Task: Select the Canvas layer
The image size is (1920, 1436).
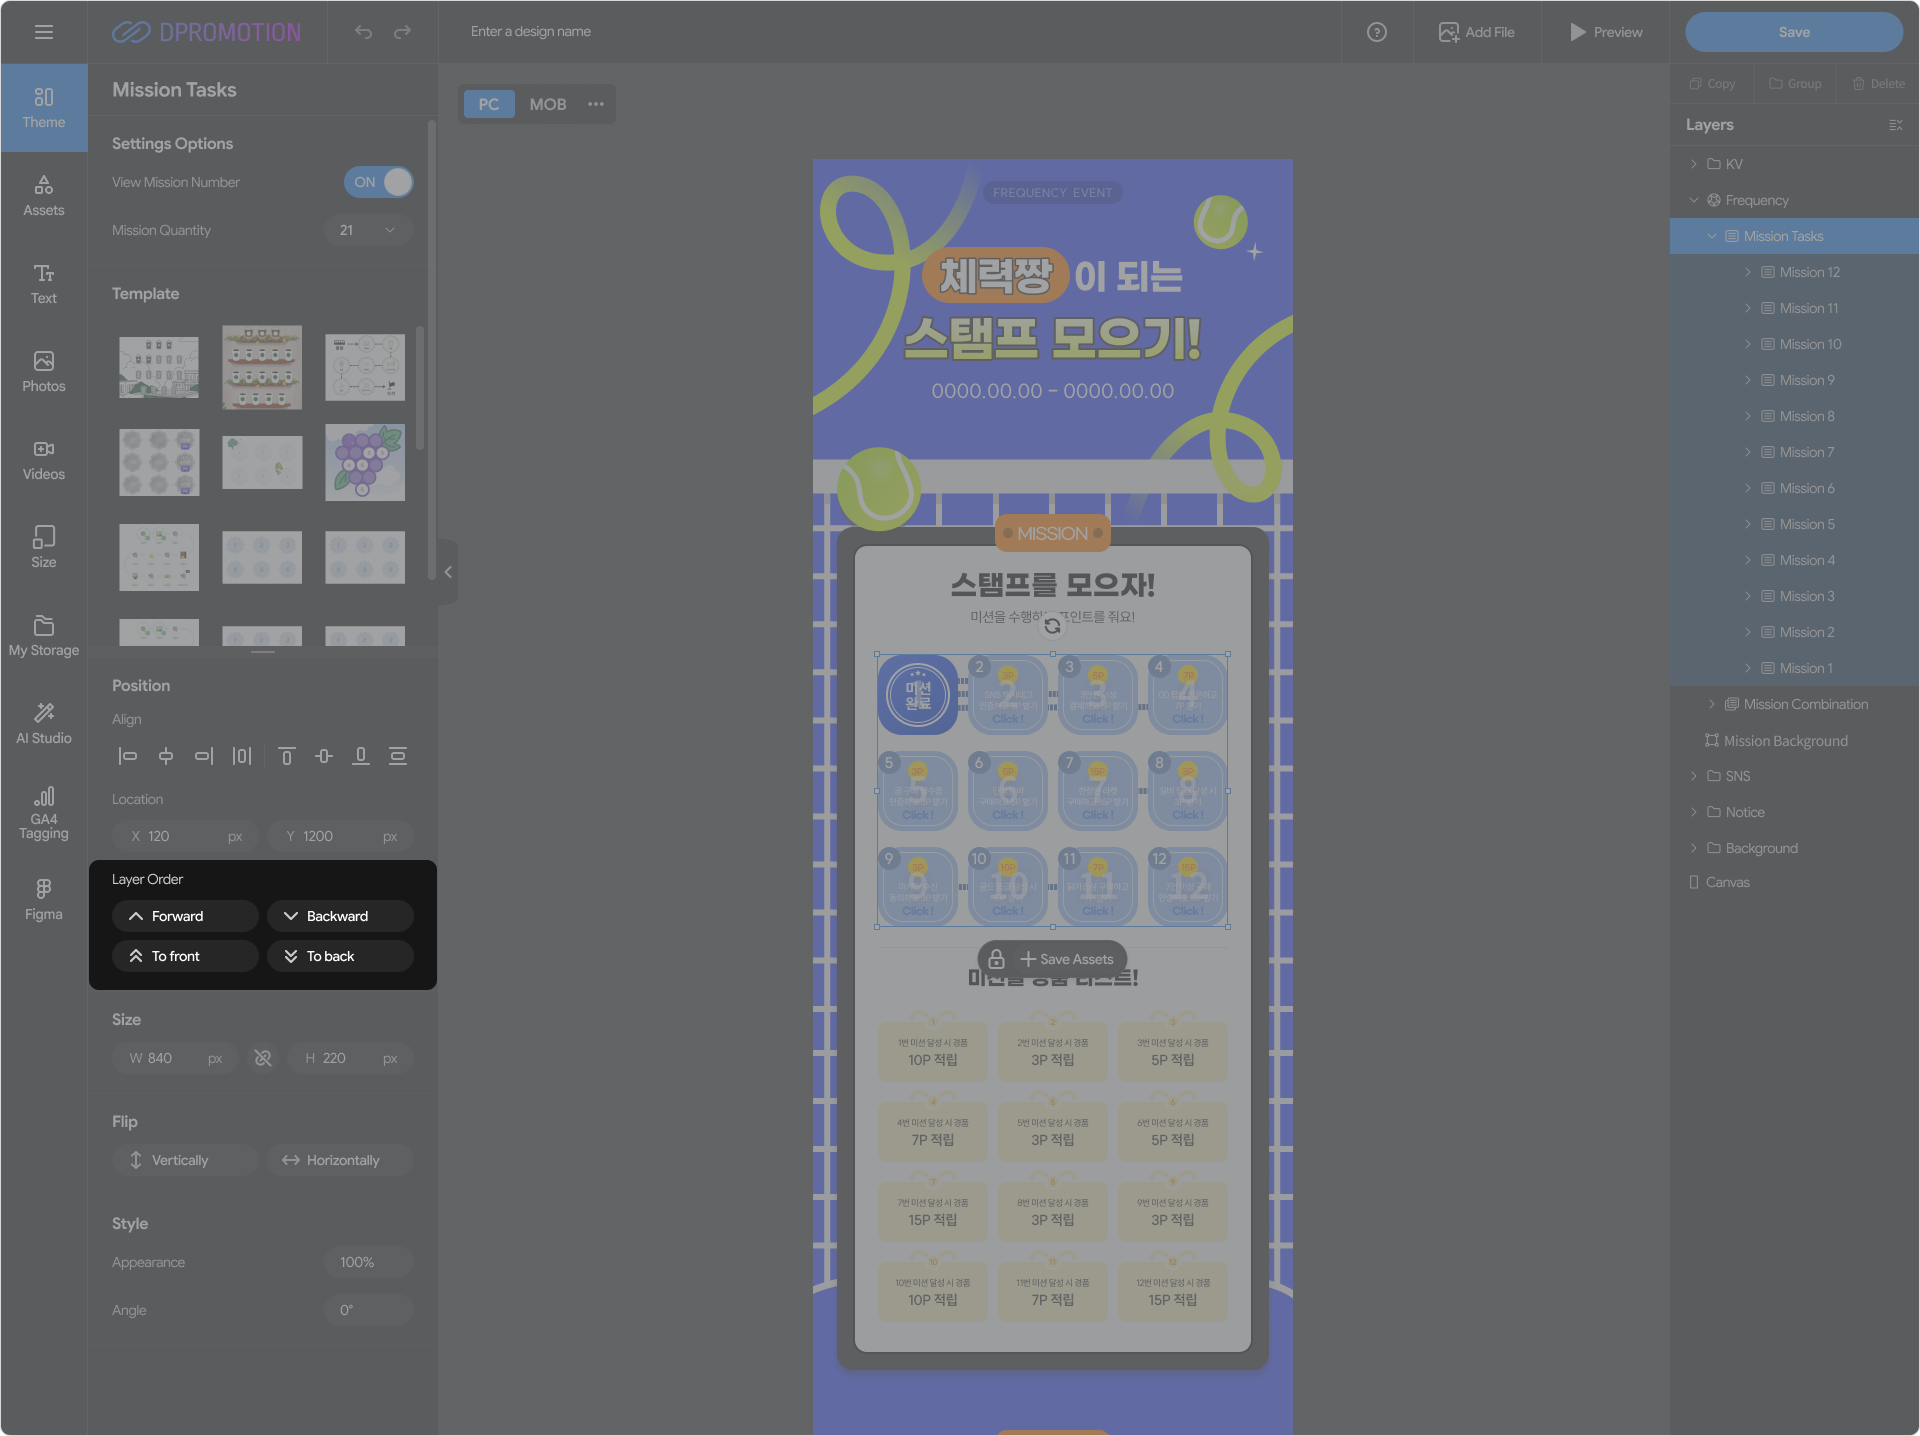Action: [1795, 882]
